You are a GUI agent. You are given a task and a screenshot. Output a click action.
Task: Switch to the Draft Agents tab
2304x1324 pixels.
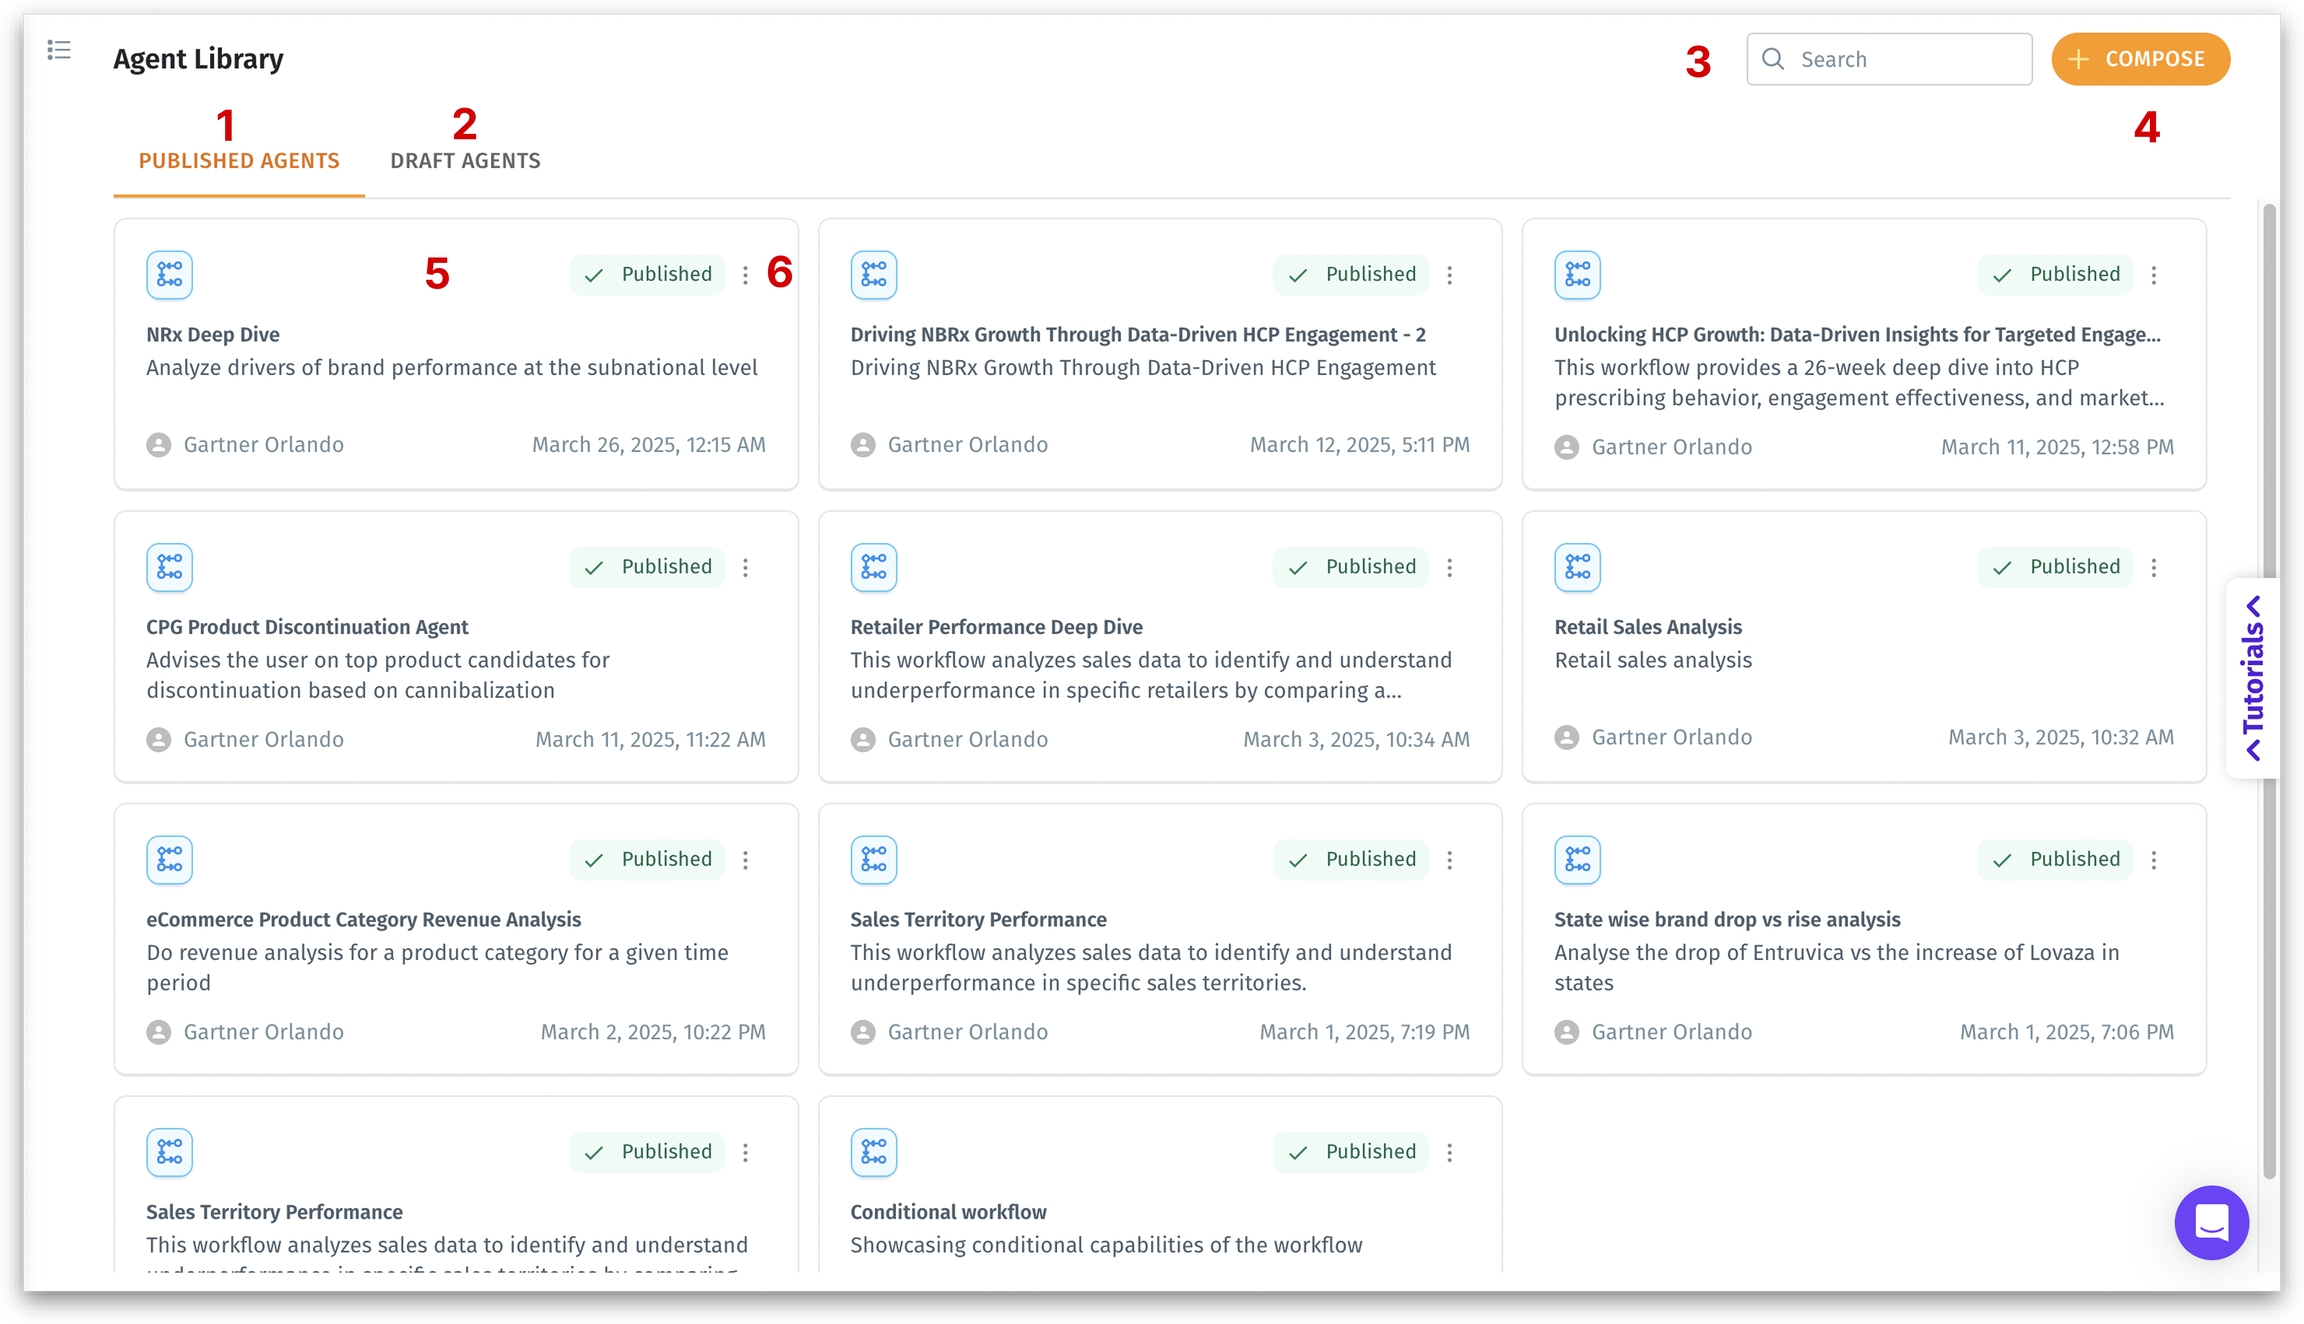[465, 161]
